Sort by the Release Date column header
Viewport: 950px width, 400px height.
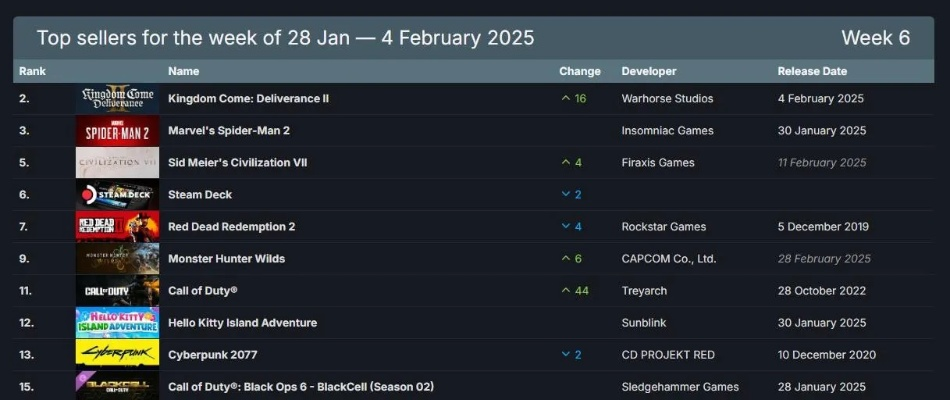click(x=812, y=71)
